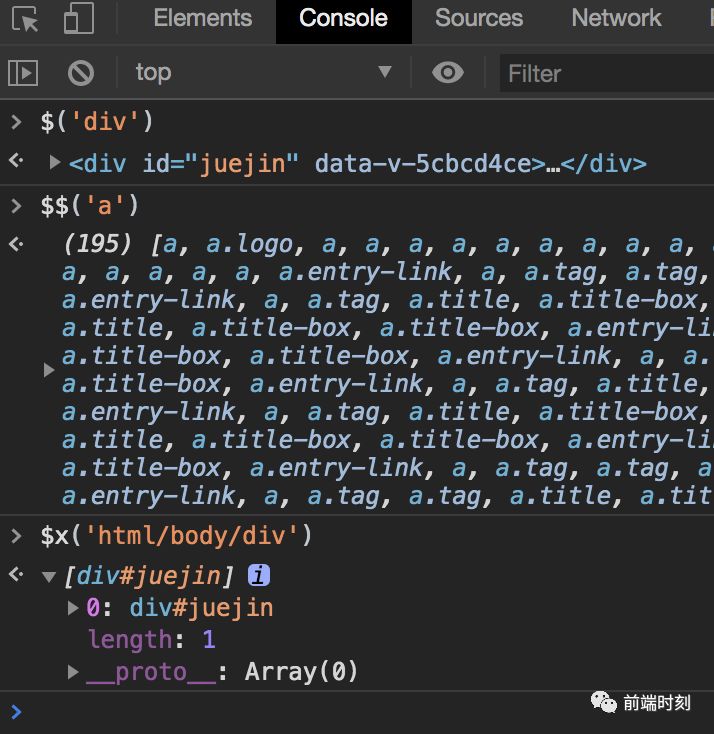Clear console with the ban icon
This screenshot has width=714, height=734.
tap(81, 73)
